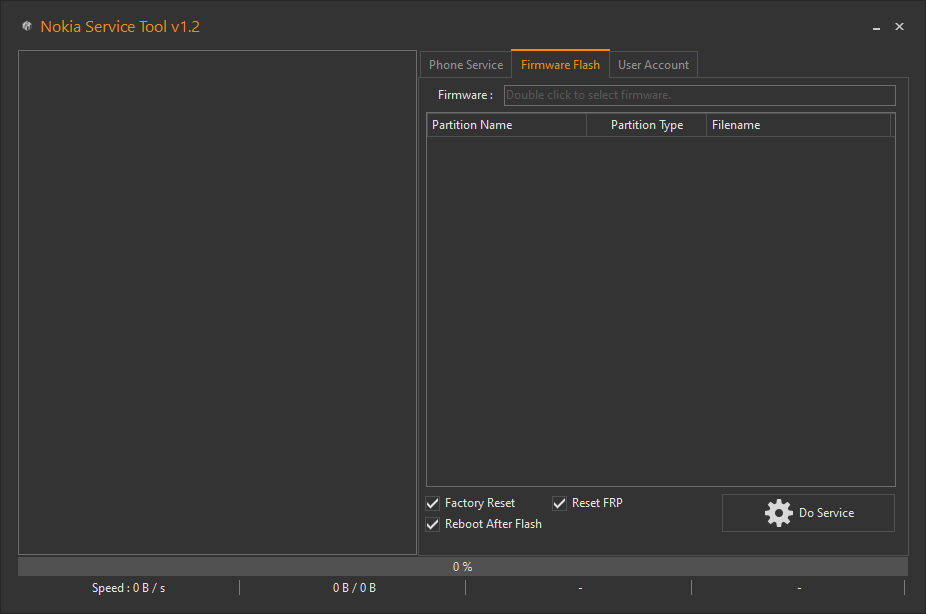The width and height of the screenshot is (926, 614).
Task: Minimize the Nokia Service Tool window
Action: [876, 27]
